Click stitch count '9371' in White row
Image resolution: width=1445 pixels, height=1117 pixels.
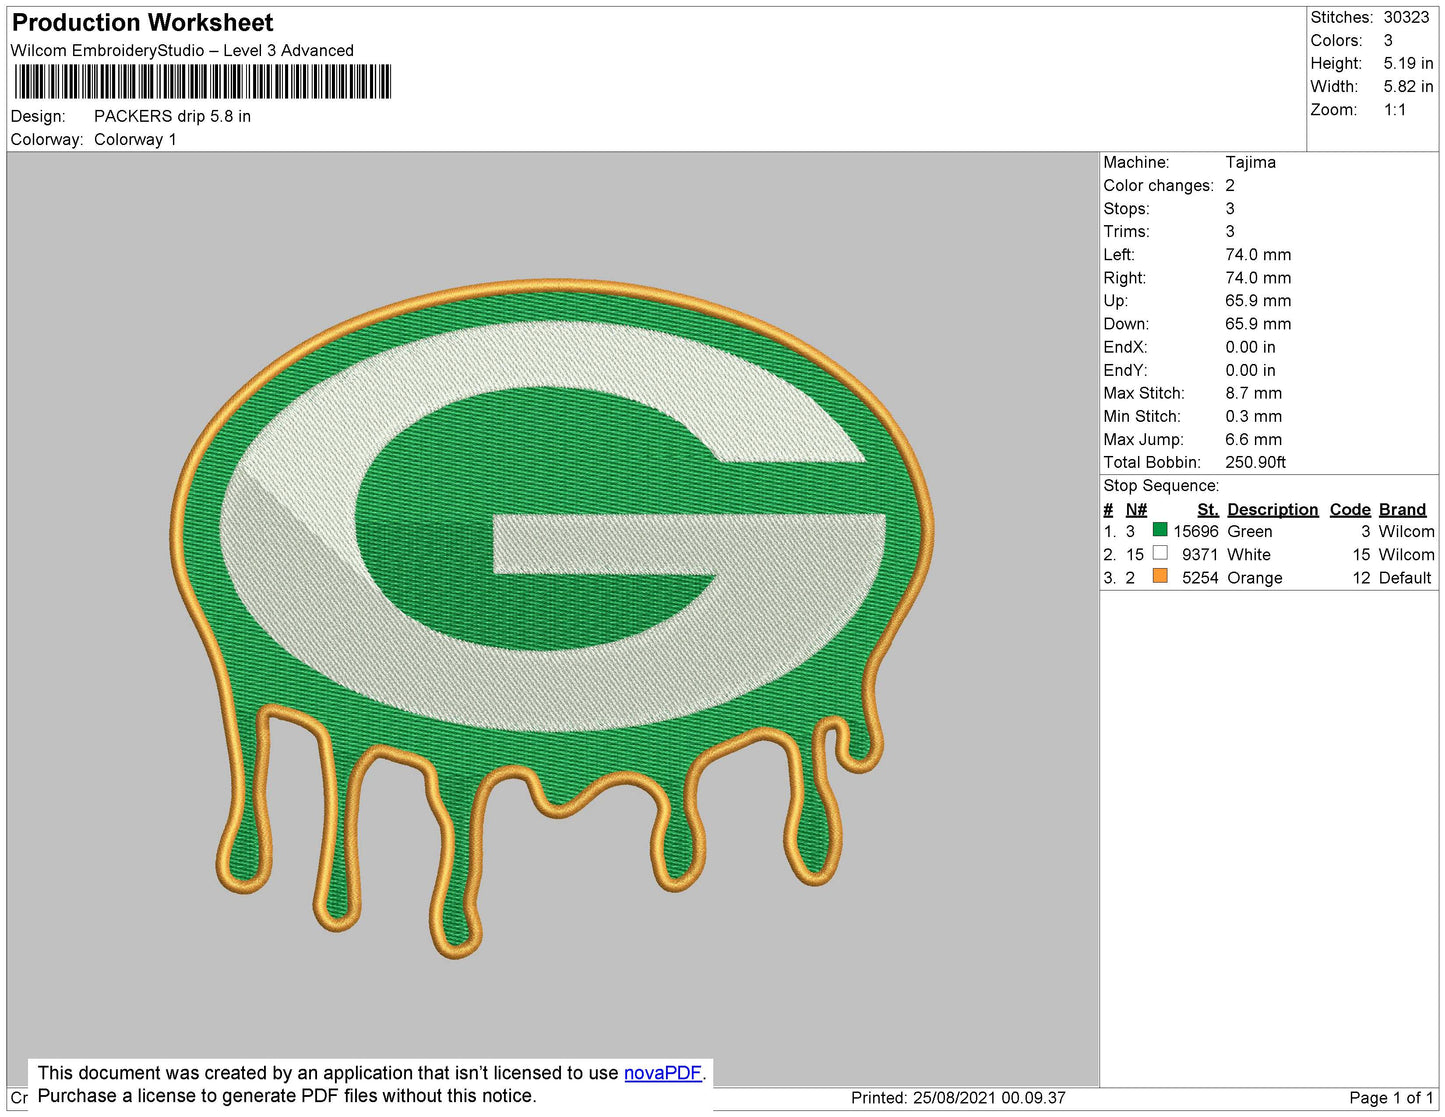[1200, 555]
